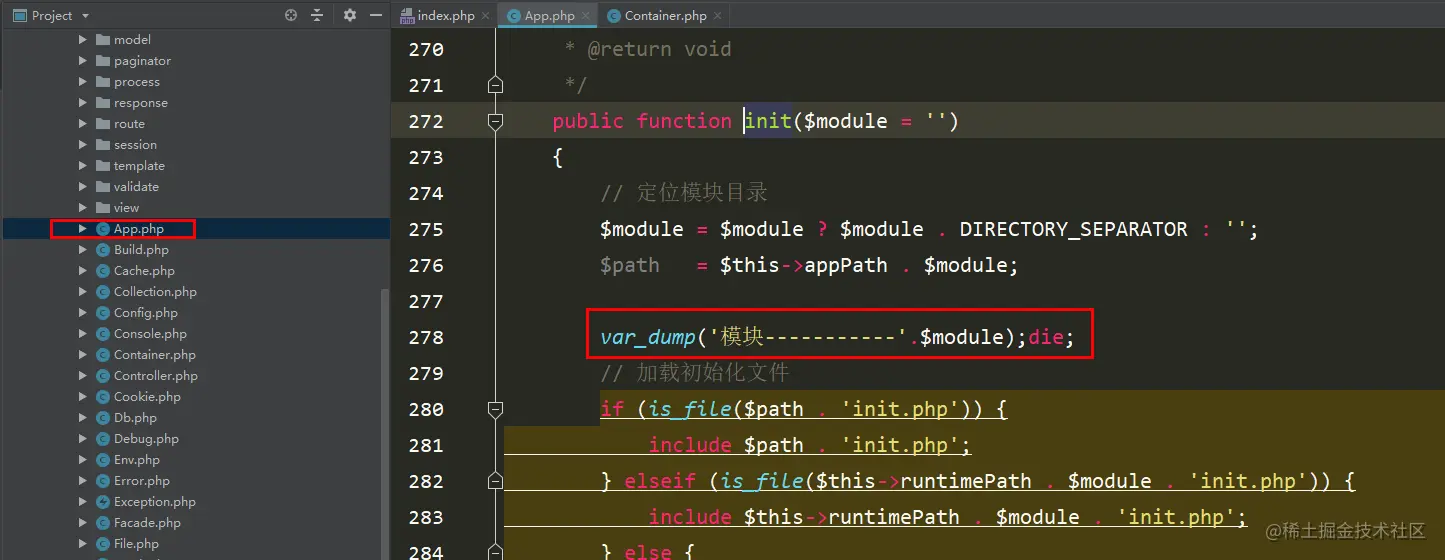
Task: Close the App.php tab
Action: pyautogui.click(x=586, y=16)
